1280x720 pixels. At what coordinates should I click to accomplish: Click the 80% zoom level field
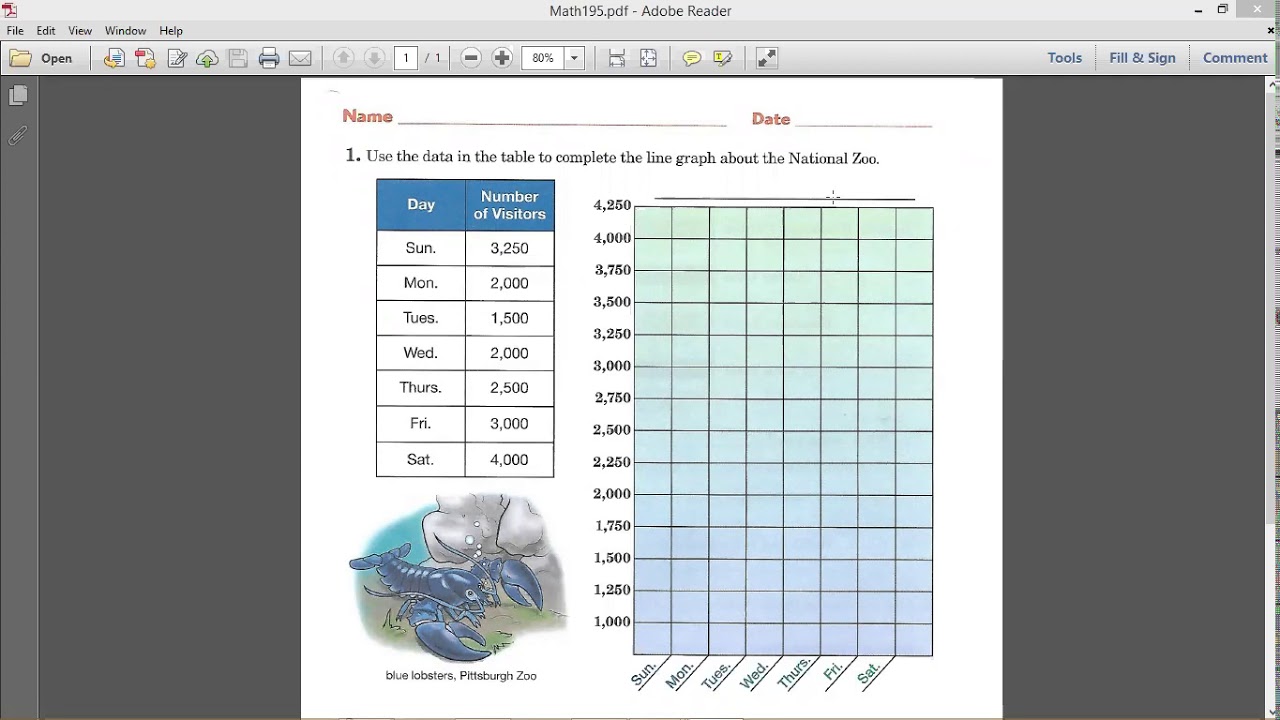click(x=543, y=58)
